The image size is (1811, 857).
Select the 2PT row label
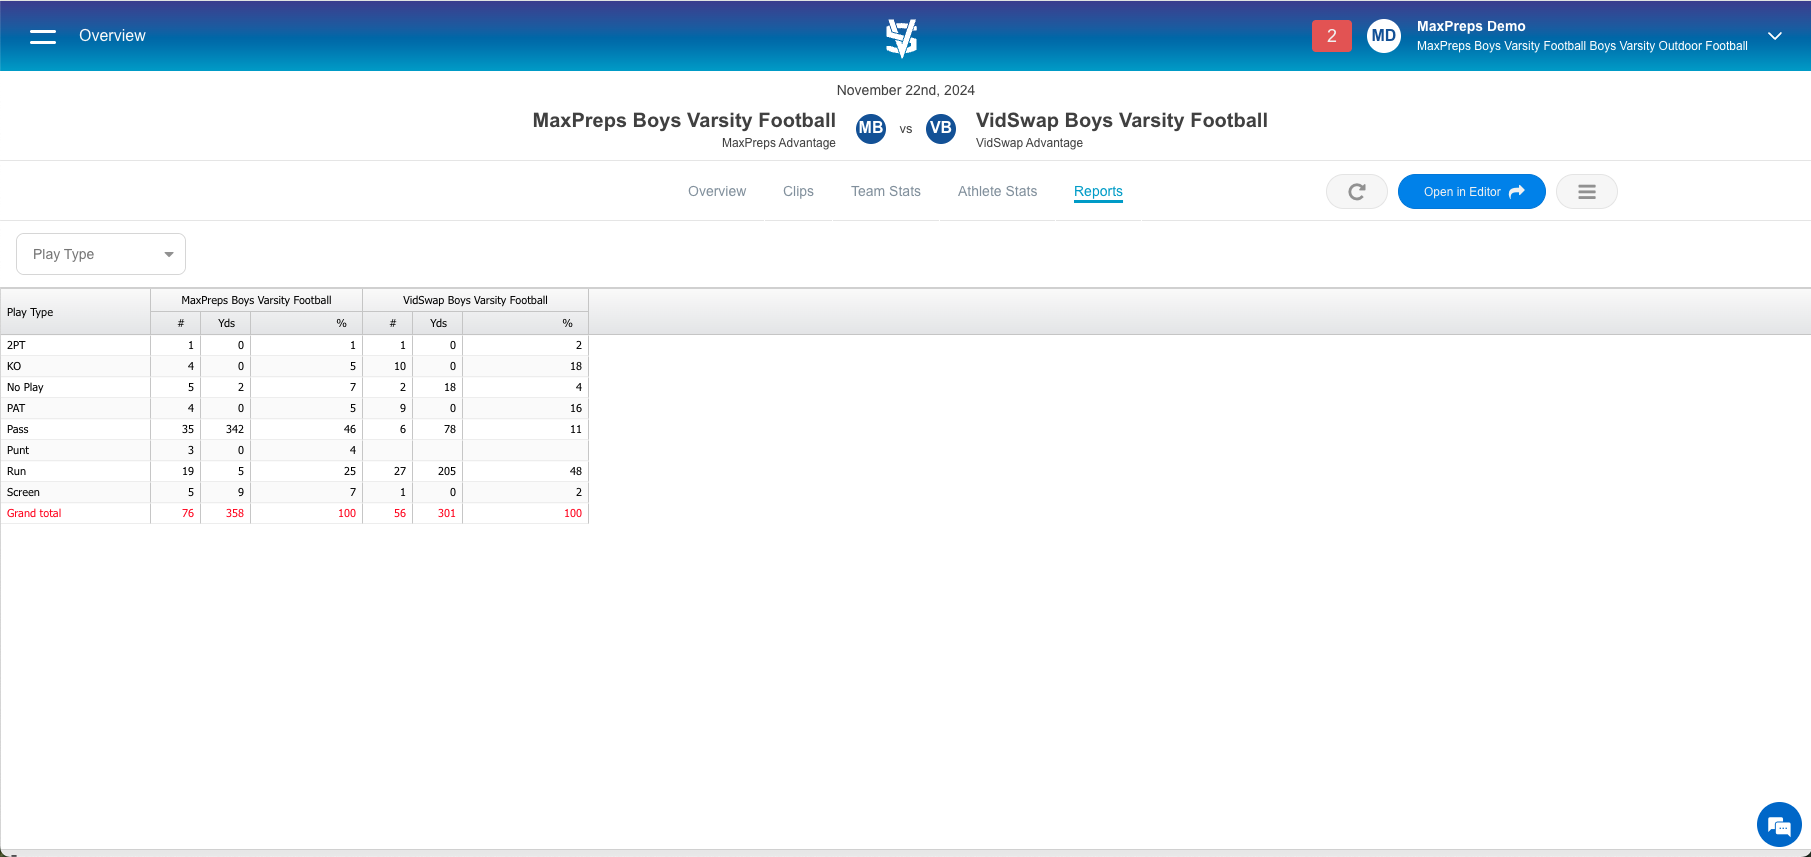pos(16,345)
